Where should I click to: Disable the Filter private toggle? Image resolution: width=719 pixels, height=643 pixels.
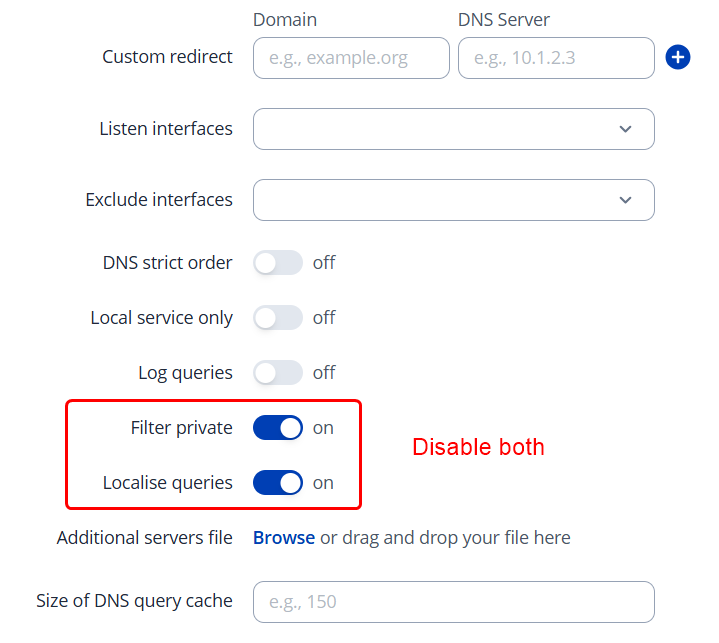[278, 428]
